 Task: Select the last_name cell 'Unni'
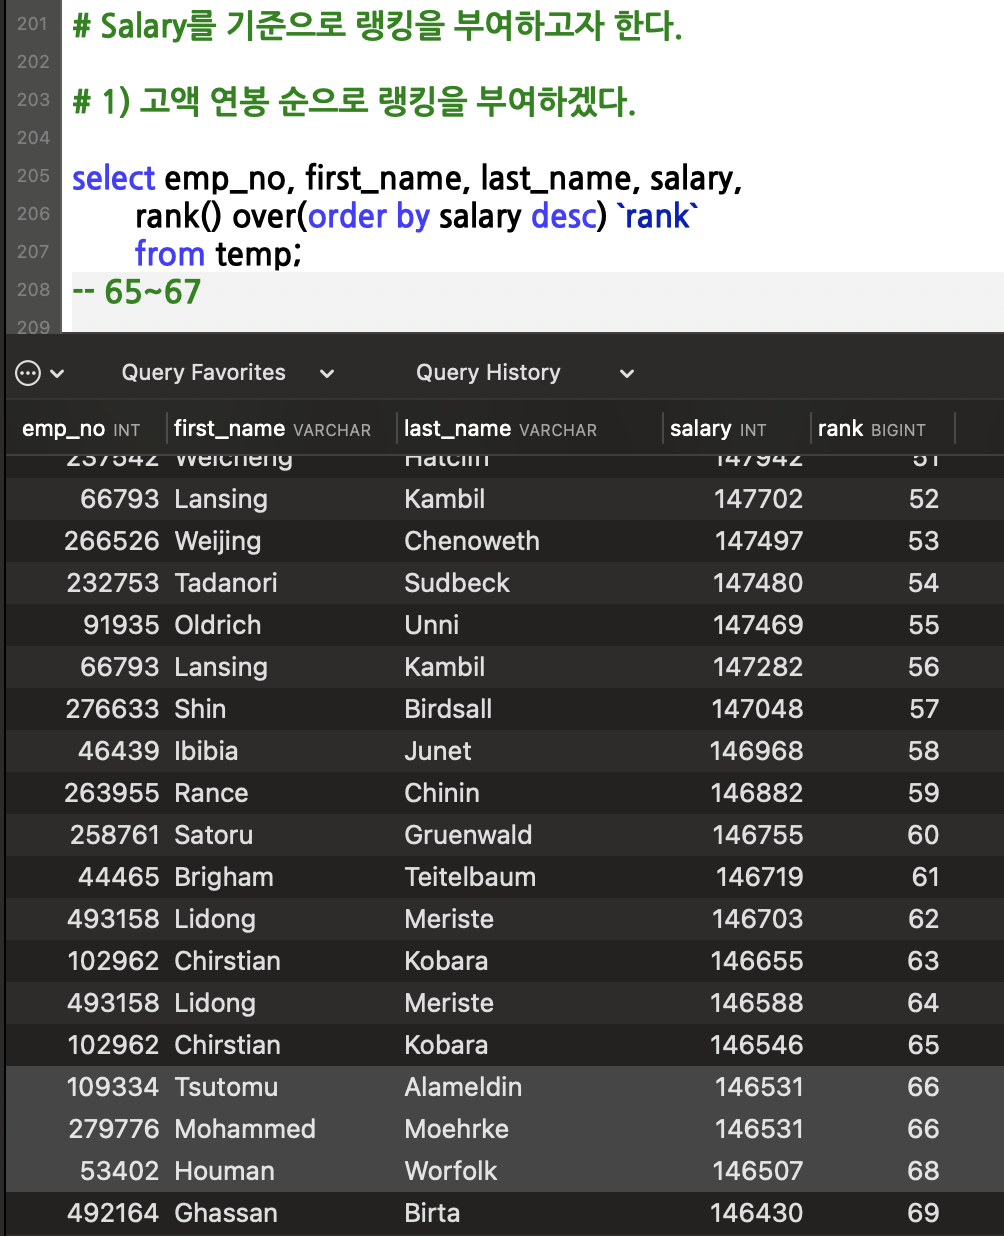pos(432,625)
